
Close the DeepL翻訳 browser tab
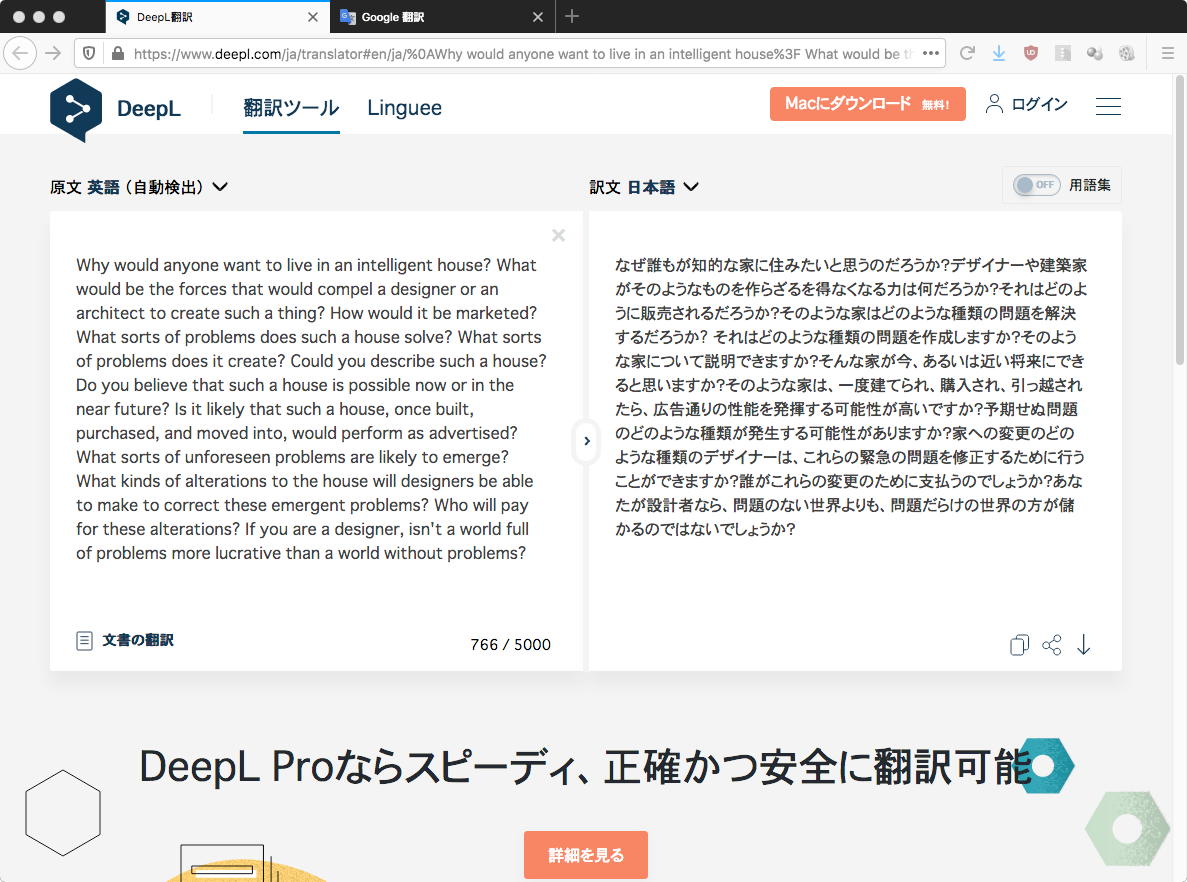point(313,17)
